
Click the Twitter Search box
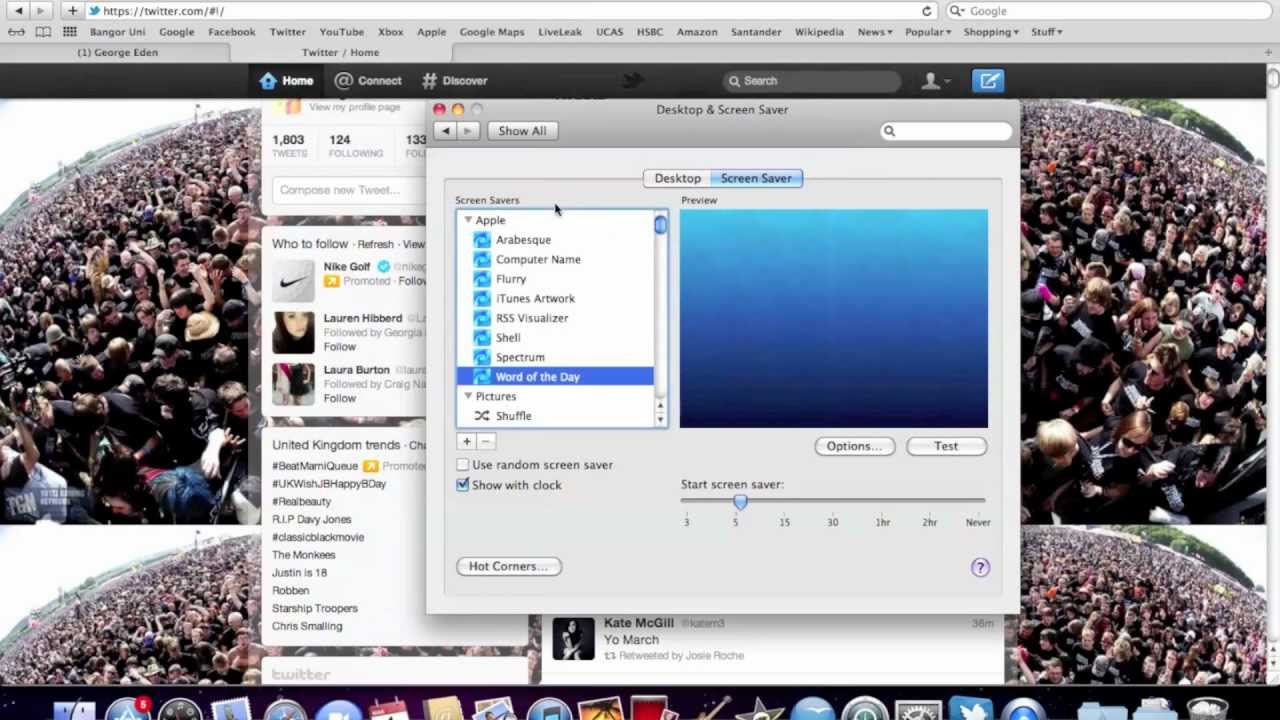point(810,81)
